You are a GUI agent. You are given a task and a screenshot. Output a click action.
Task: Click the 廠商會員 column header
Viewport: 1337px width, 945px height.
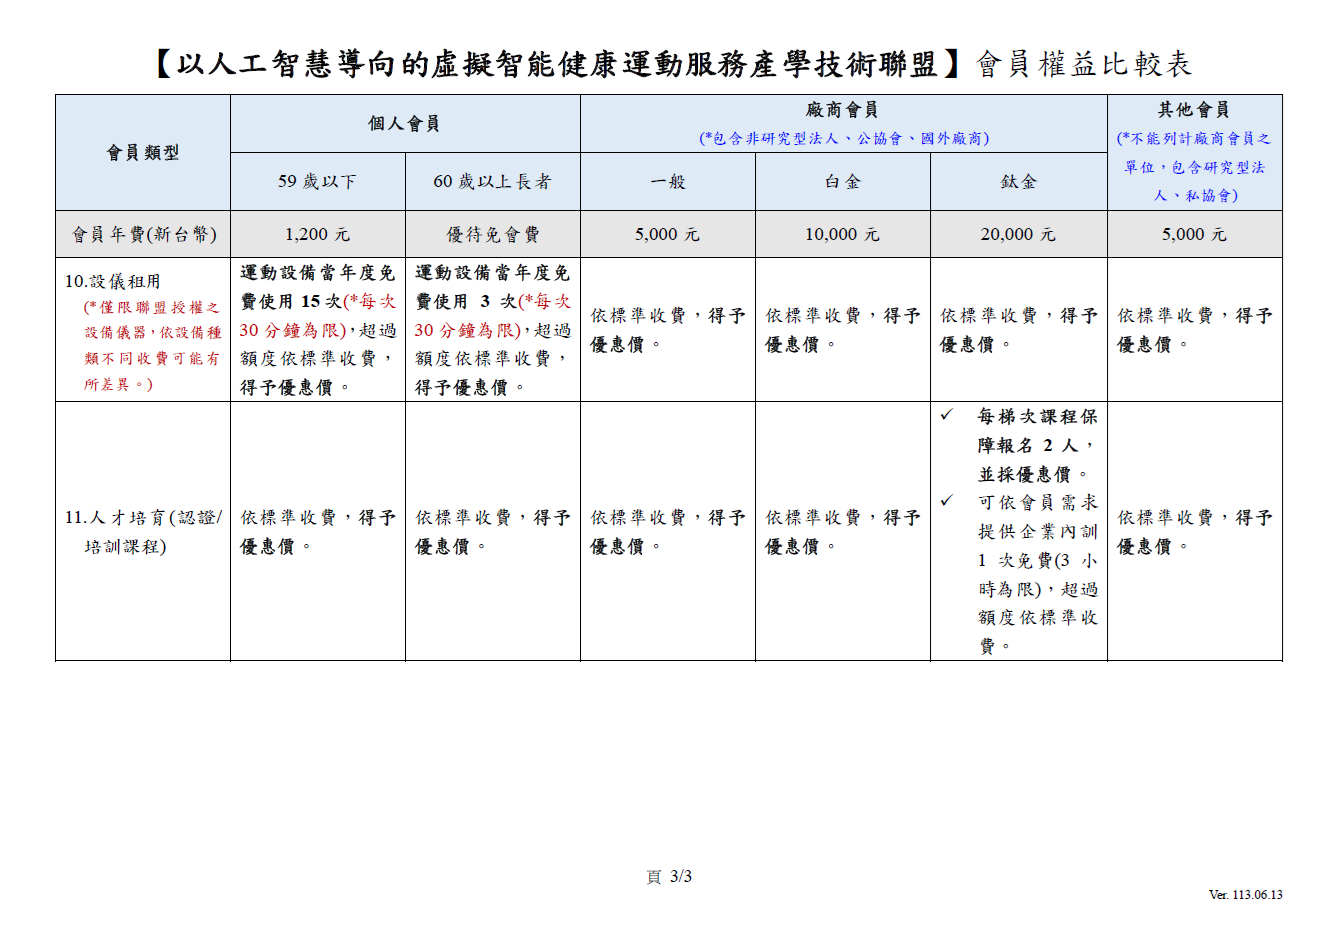(842, 110)
